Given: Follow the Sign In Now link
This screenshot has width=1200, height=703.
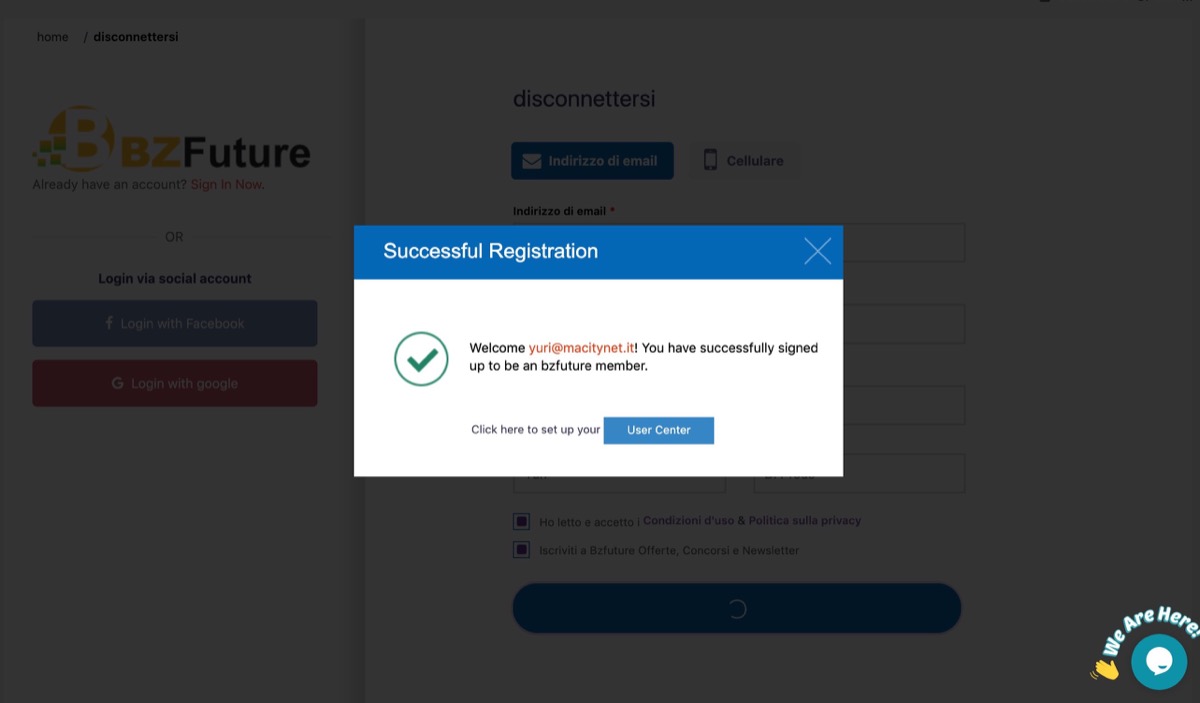Looking at the screenshot, I should coord(226,185).
